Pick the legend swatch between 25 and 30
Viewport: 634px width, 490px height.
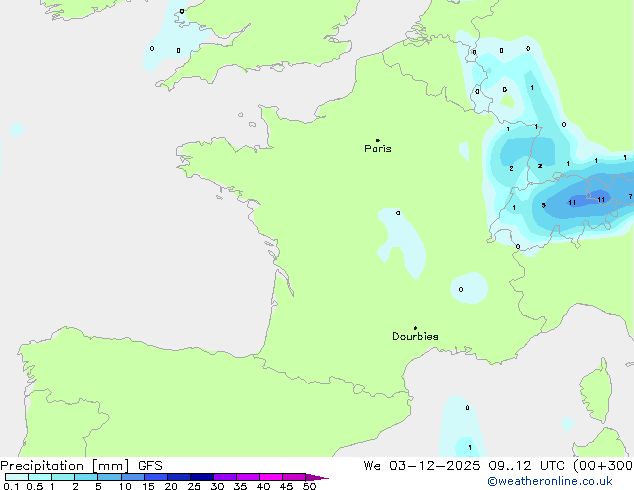click(x=202, y=477)
